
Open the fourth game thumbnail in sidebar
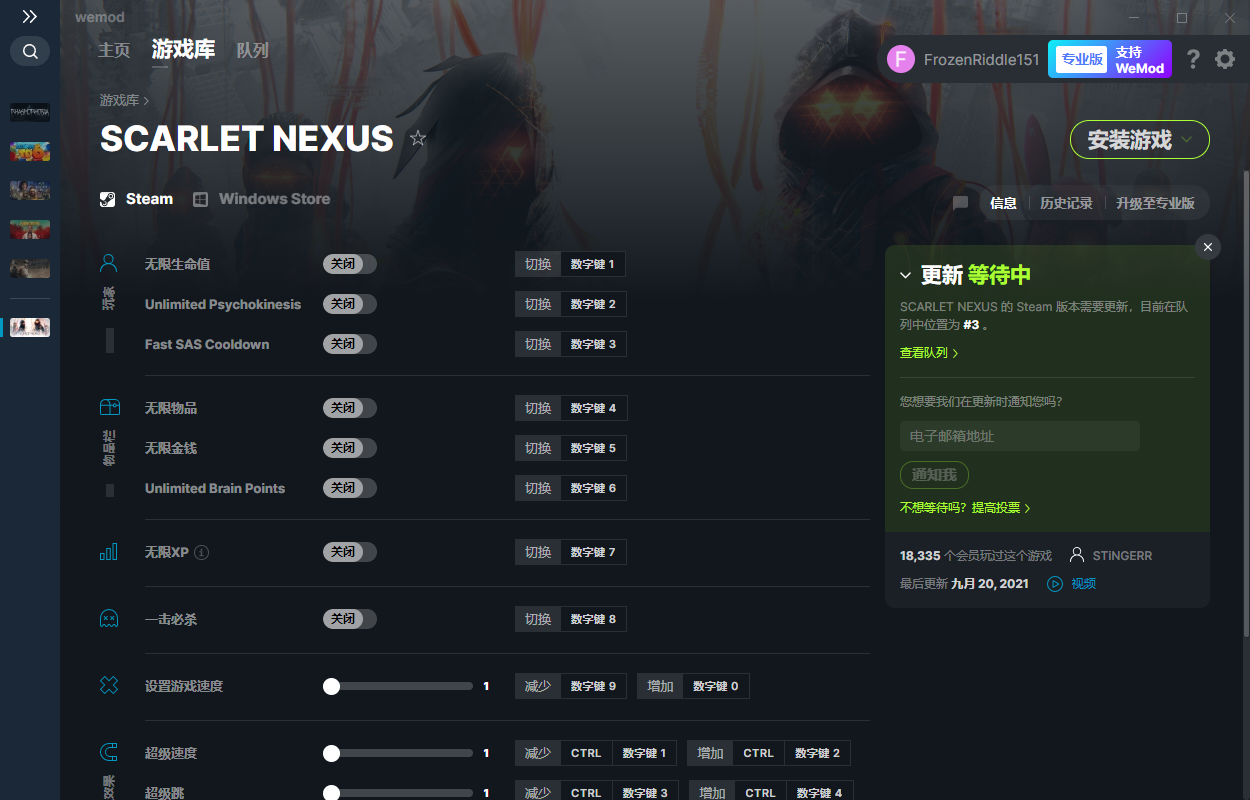pyautogui.click(x=30, y=229)
